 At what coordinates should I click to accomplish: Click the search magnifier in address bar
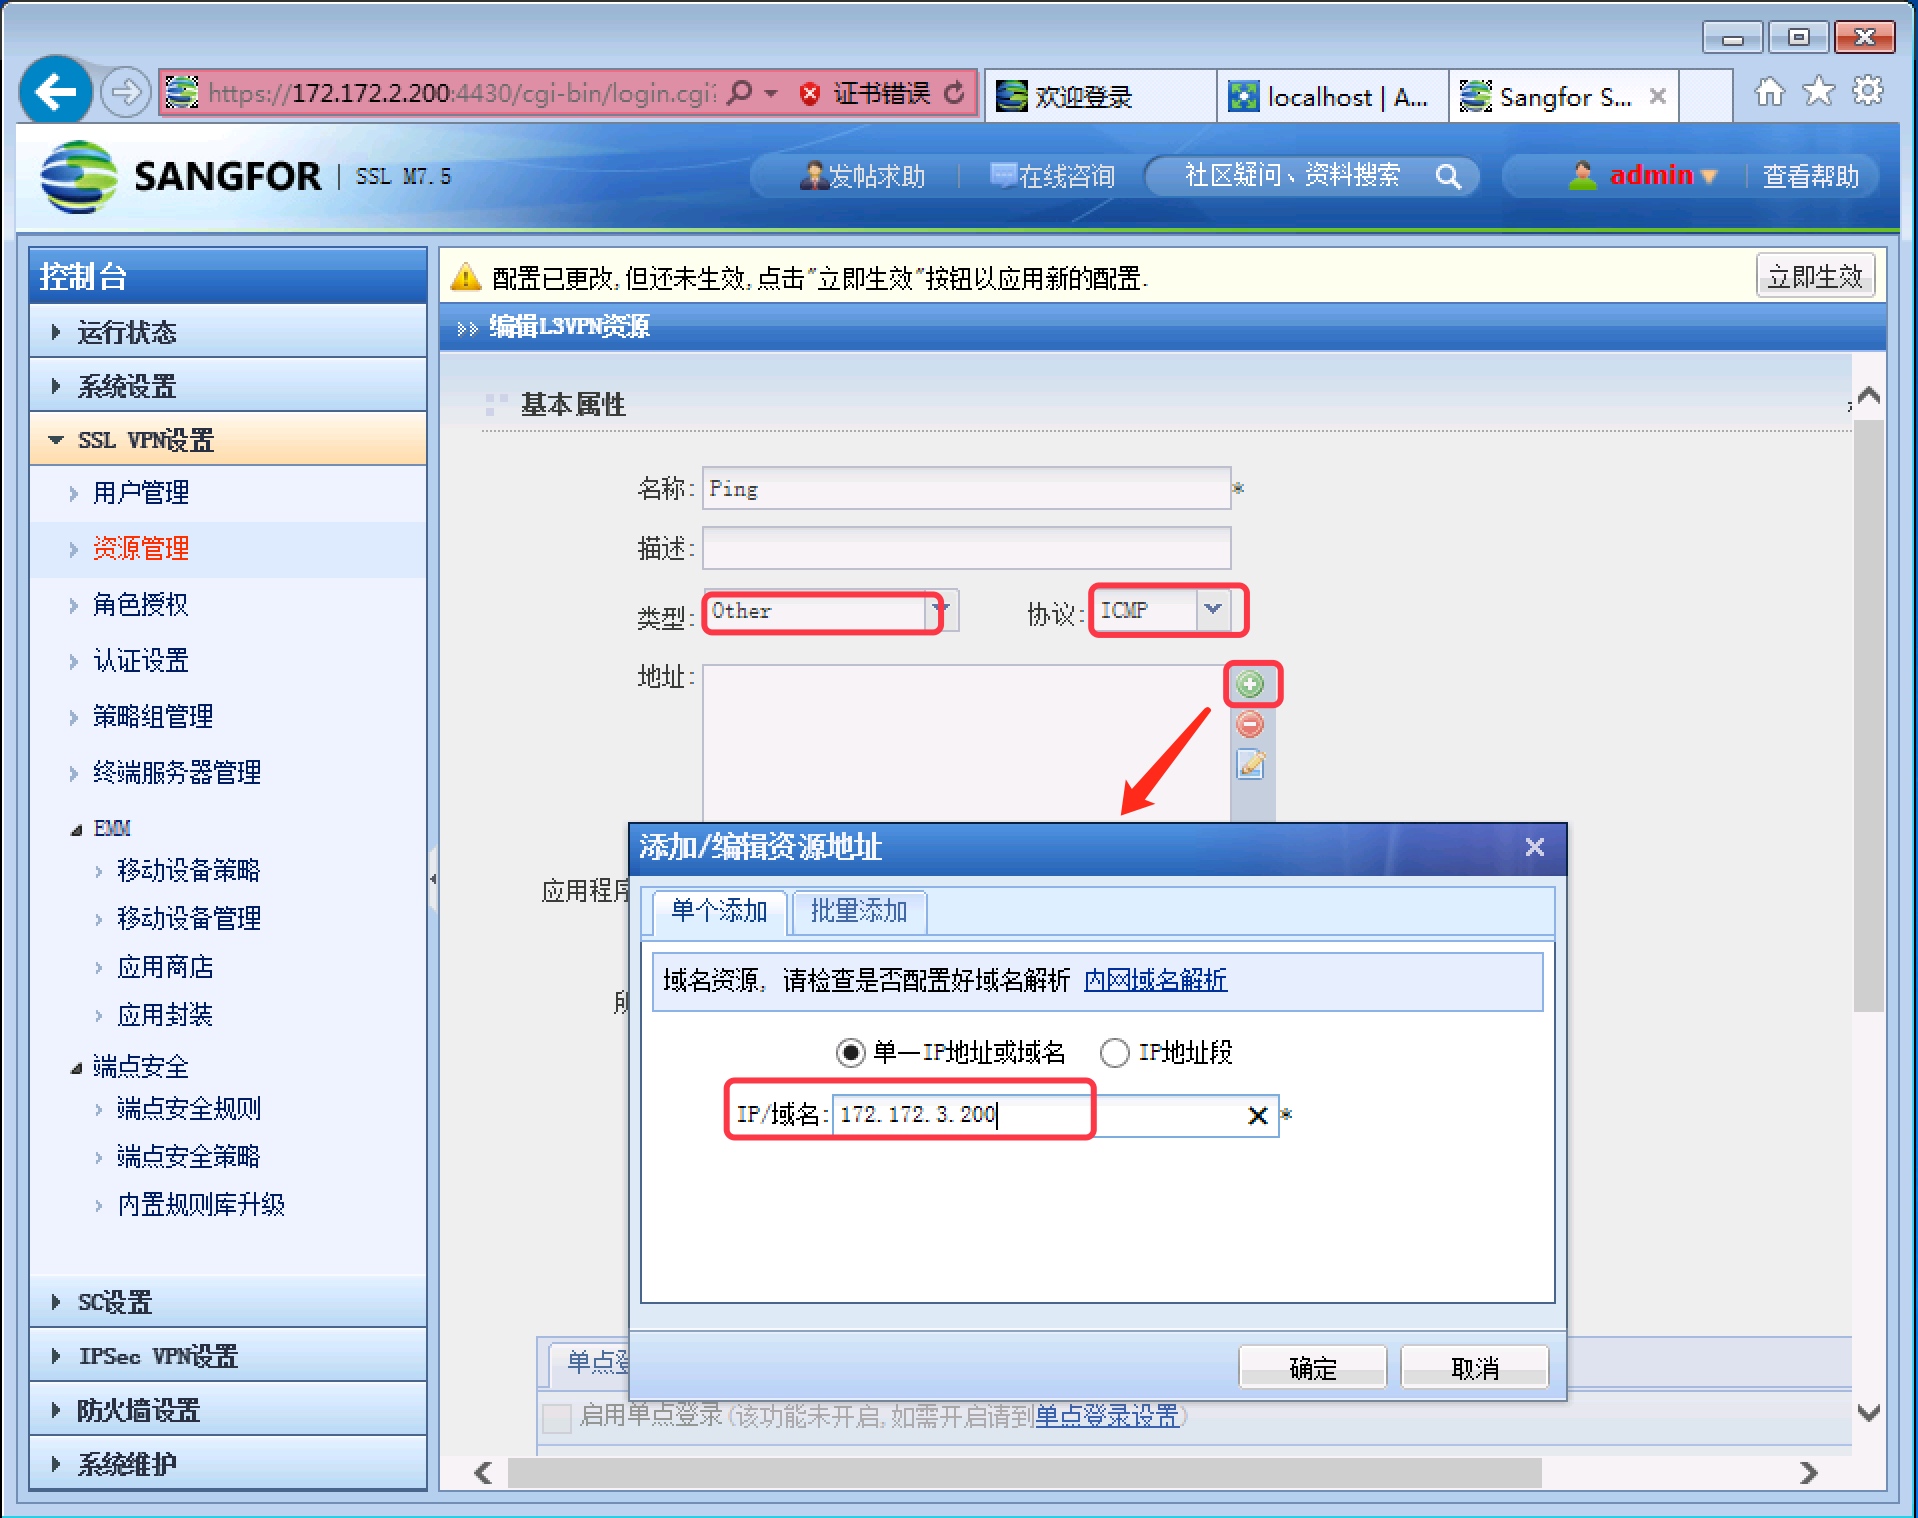[x=740, y=93]
